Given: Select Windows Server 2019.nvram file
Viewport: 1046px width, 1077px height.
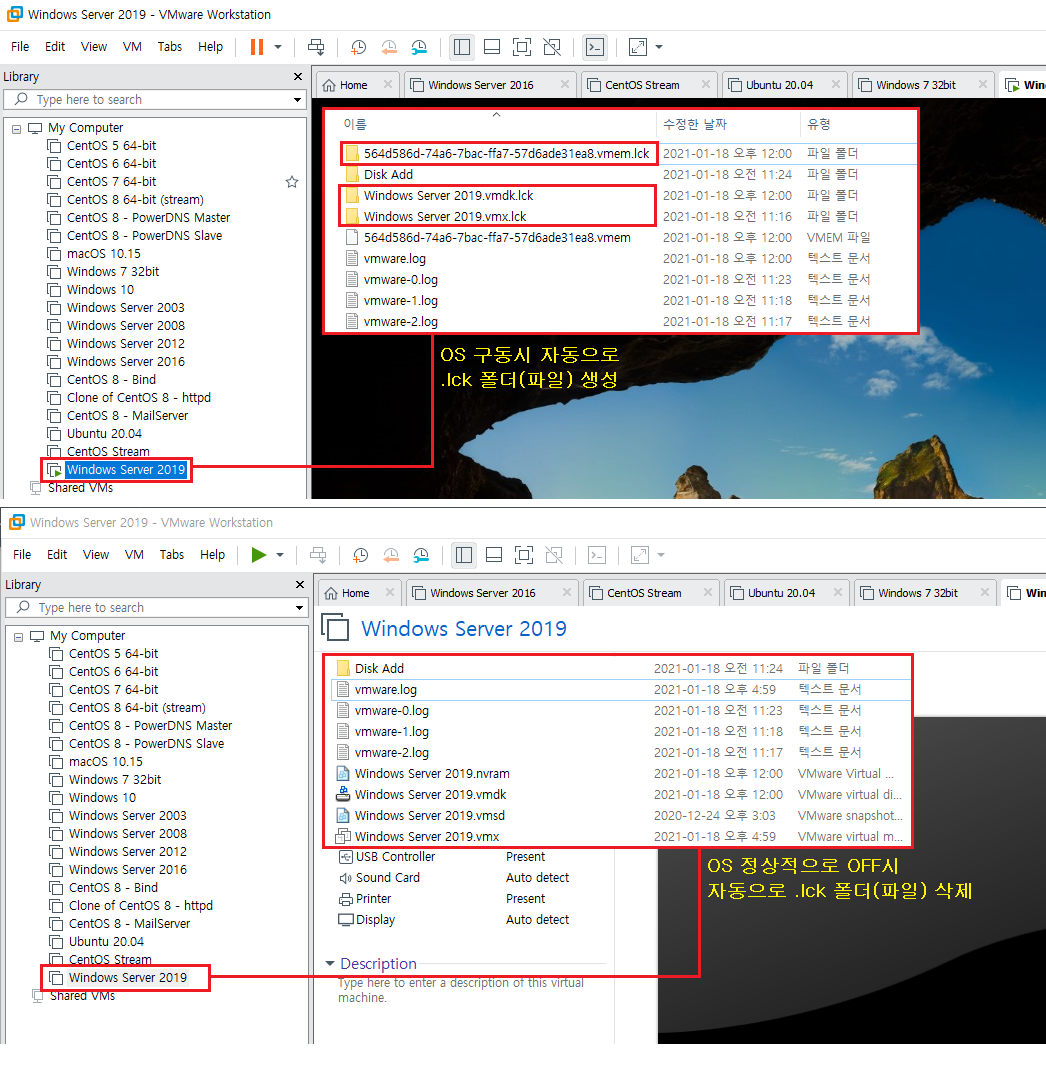Looking at the screenshot, I should tap(432, 773).
